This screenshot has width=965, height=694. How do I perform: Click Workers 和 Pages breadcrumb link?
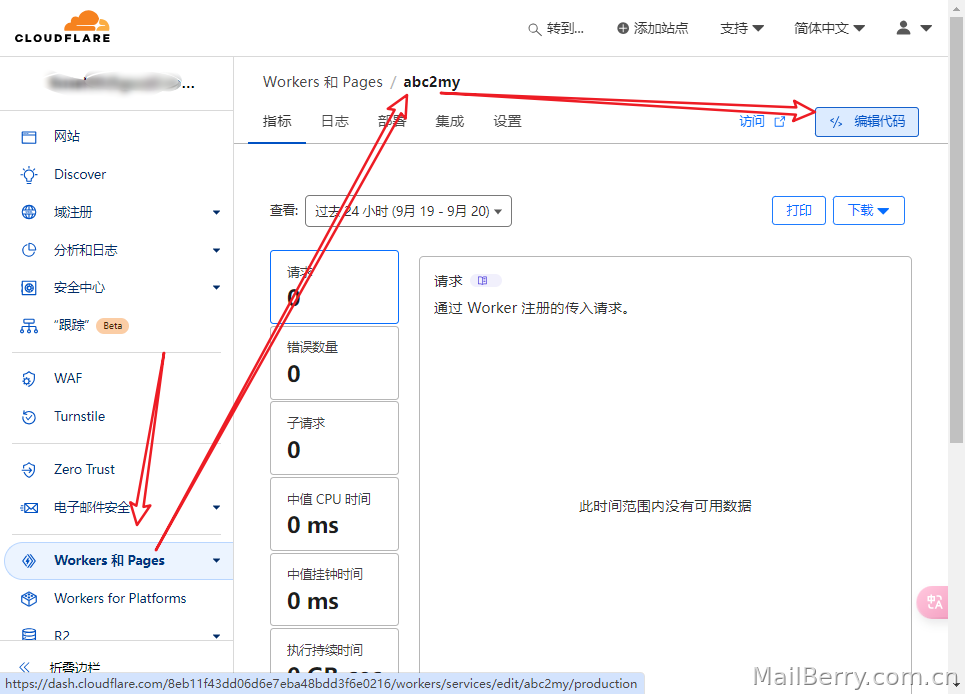click(x=322, y=82)
